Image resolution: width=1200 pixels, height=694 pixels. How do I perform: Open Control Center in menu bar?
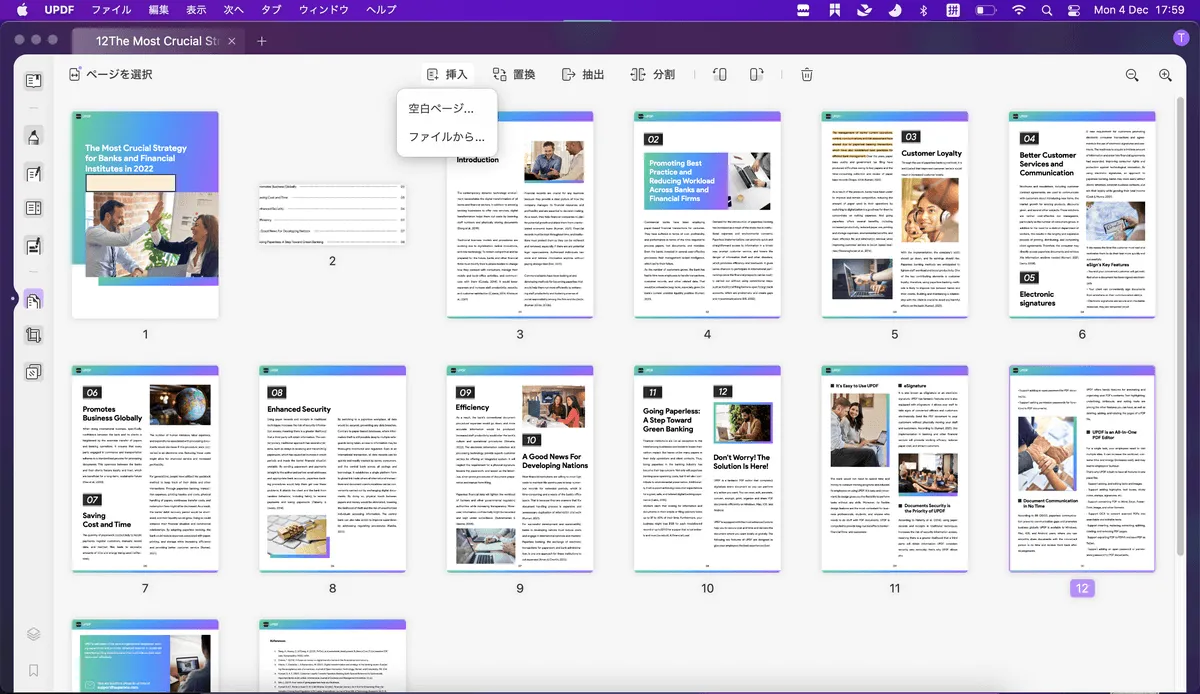[1075, 10]
